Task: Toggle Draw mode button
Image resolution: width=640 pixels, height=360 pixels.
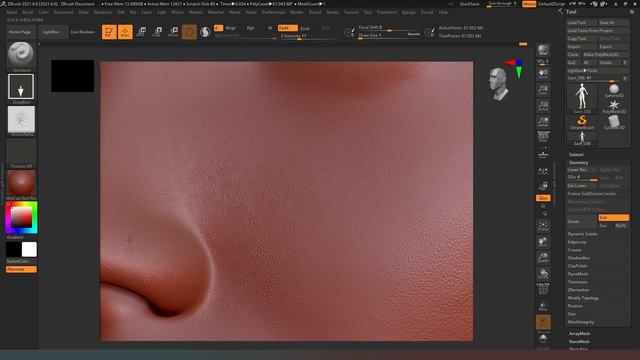Action: (125, 32)
